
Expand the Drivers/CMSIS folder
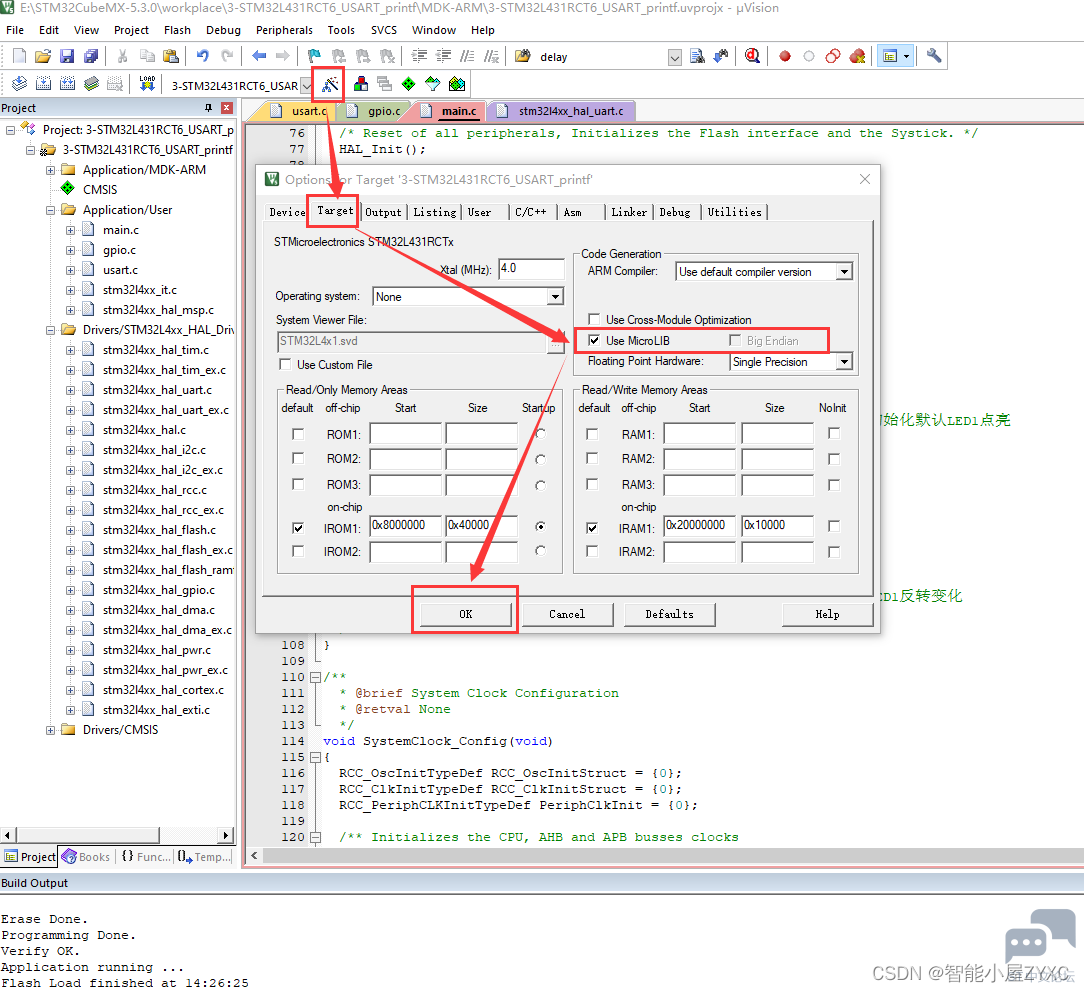point(50,730)
